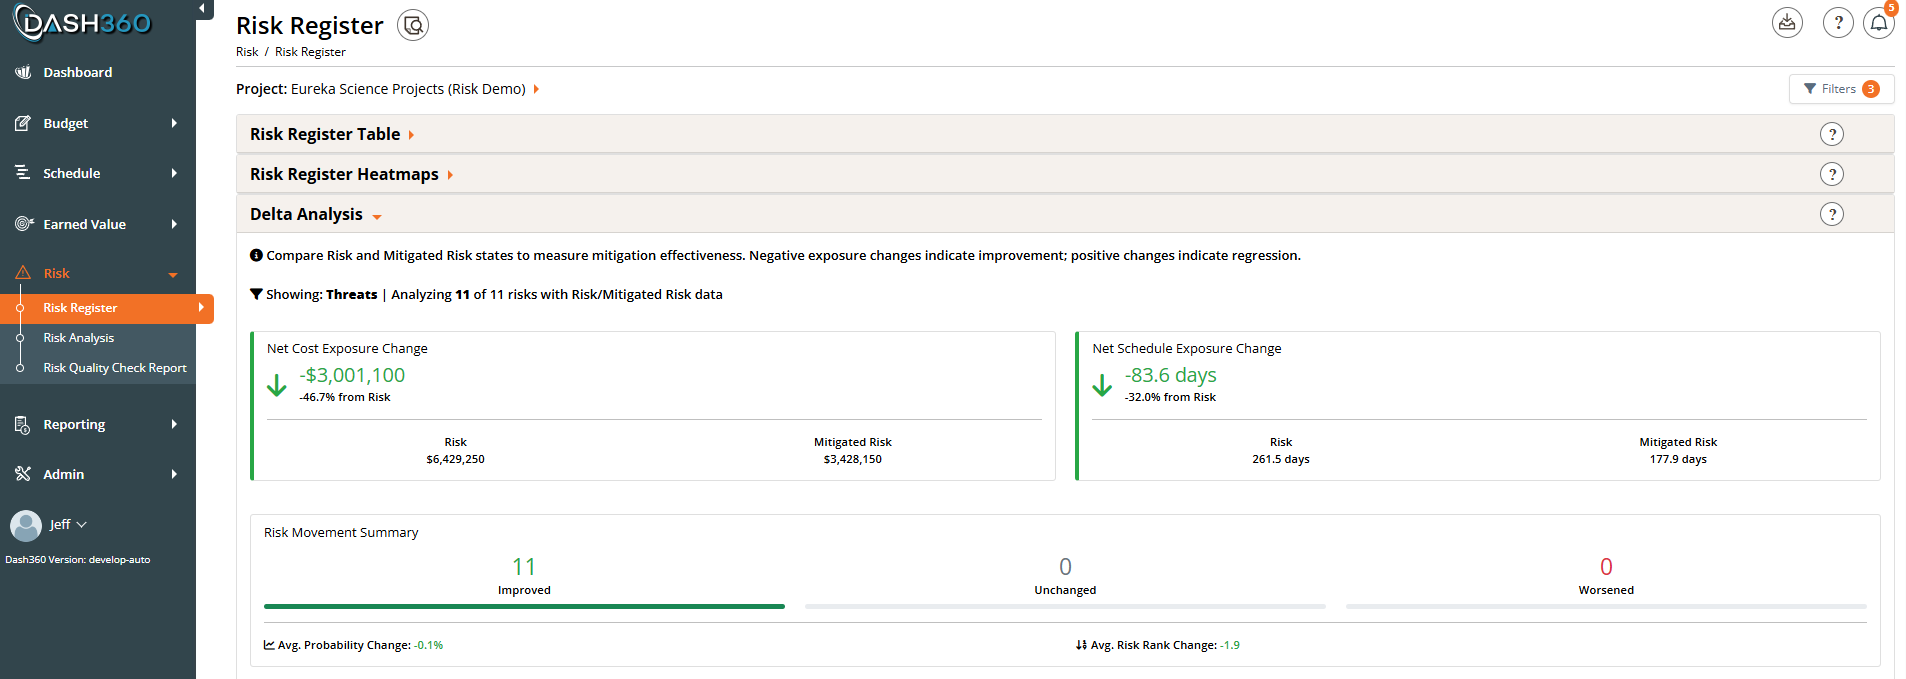
Task: Click the Risk warning triangle icon
Action: [23, 273]
